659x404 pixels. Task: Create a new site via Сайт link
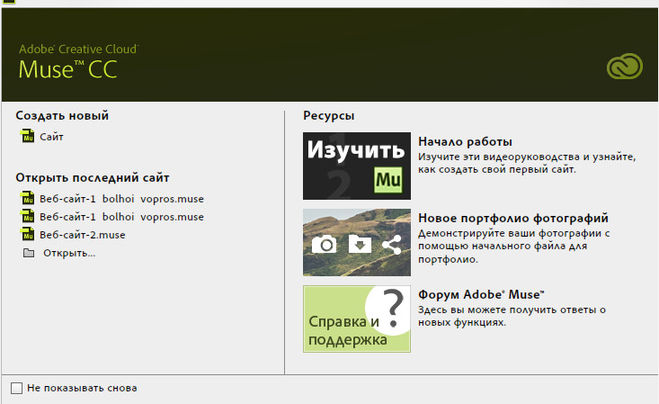pyautogui.click(x=51, y=137)
